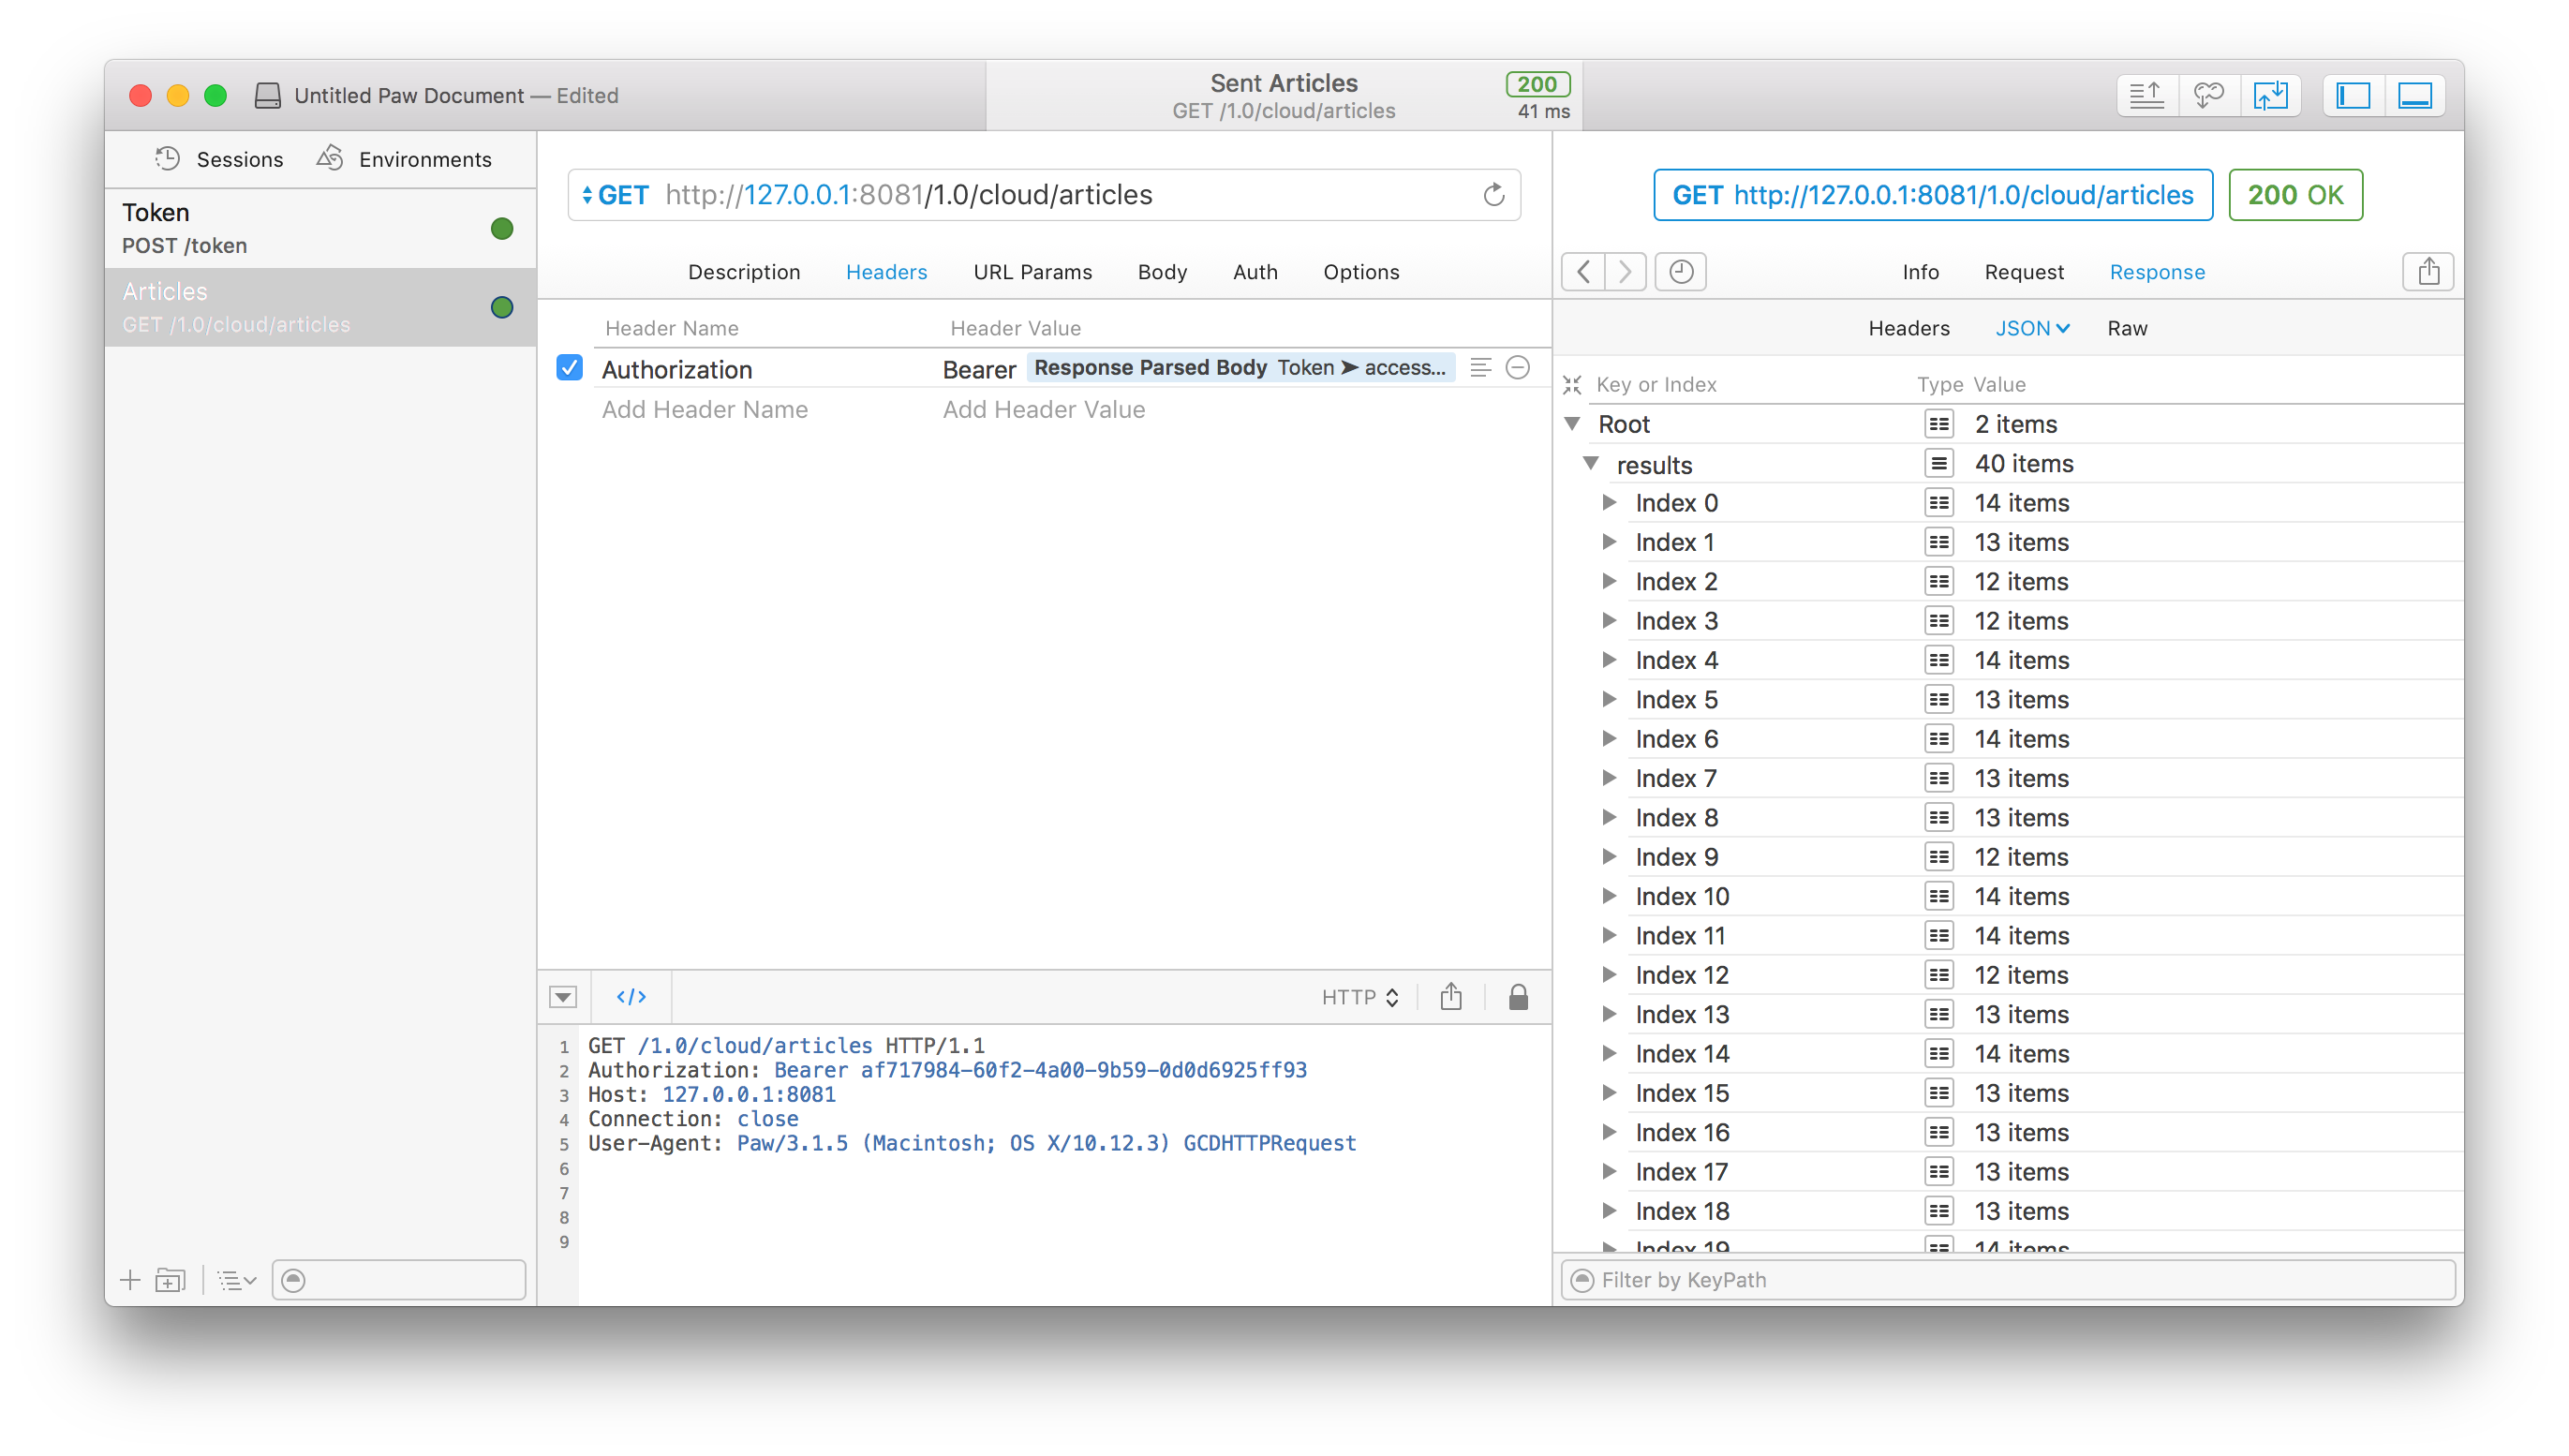The height and width of the screenshot is (1456, 2569).
Task: Expand Index 0 in the JSON tree
Action: (1609, 503)
